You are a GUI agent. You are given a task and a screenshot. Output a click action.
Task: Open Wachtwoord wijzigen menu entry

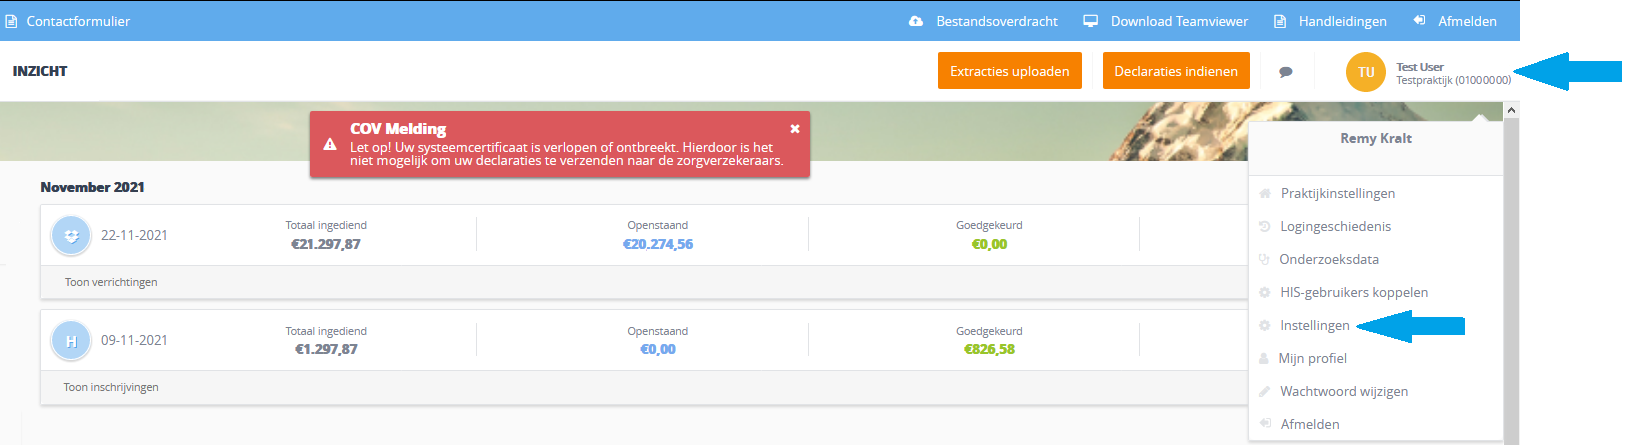point(1344,391)
